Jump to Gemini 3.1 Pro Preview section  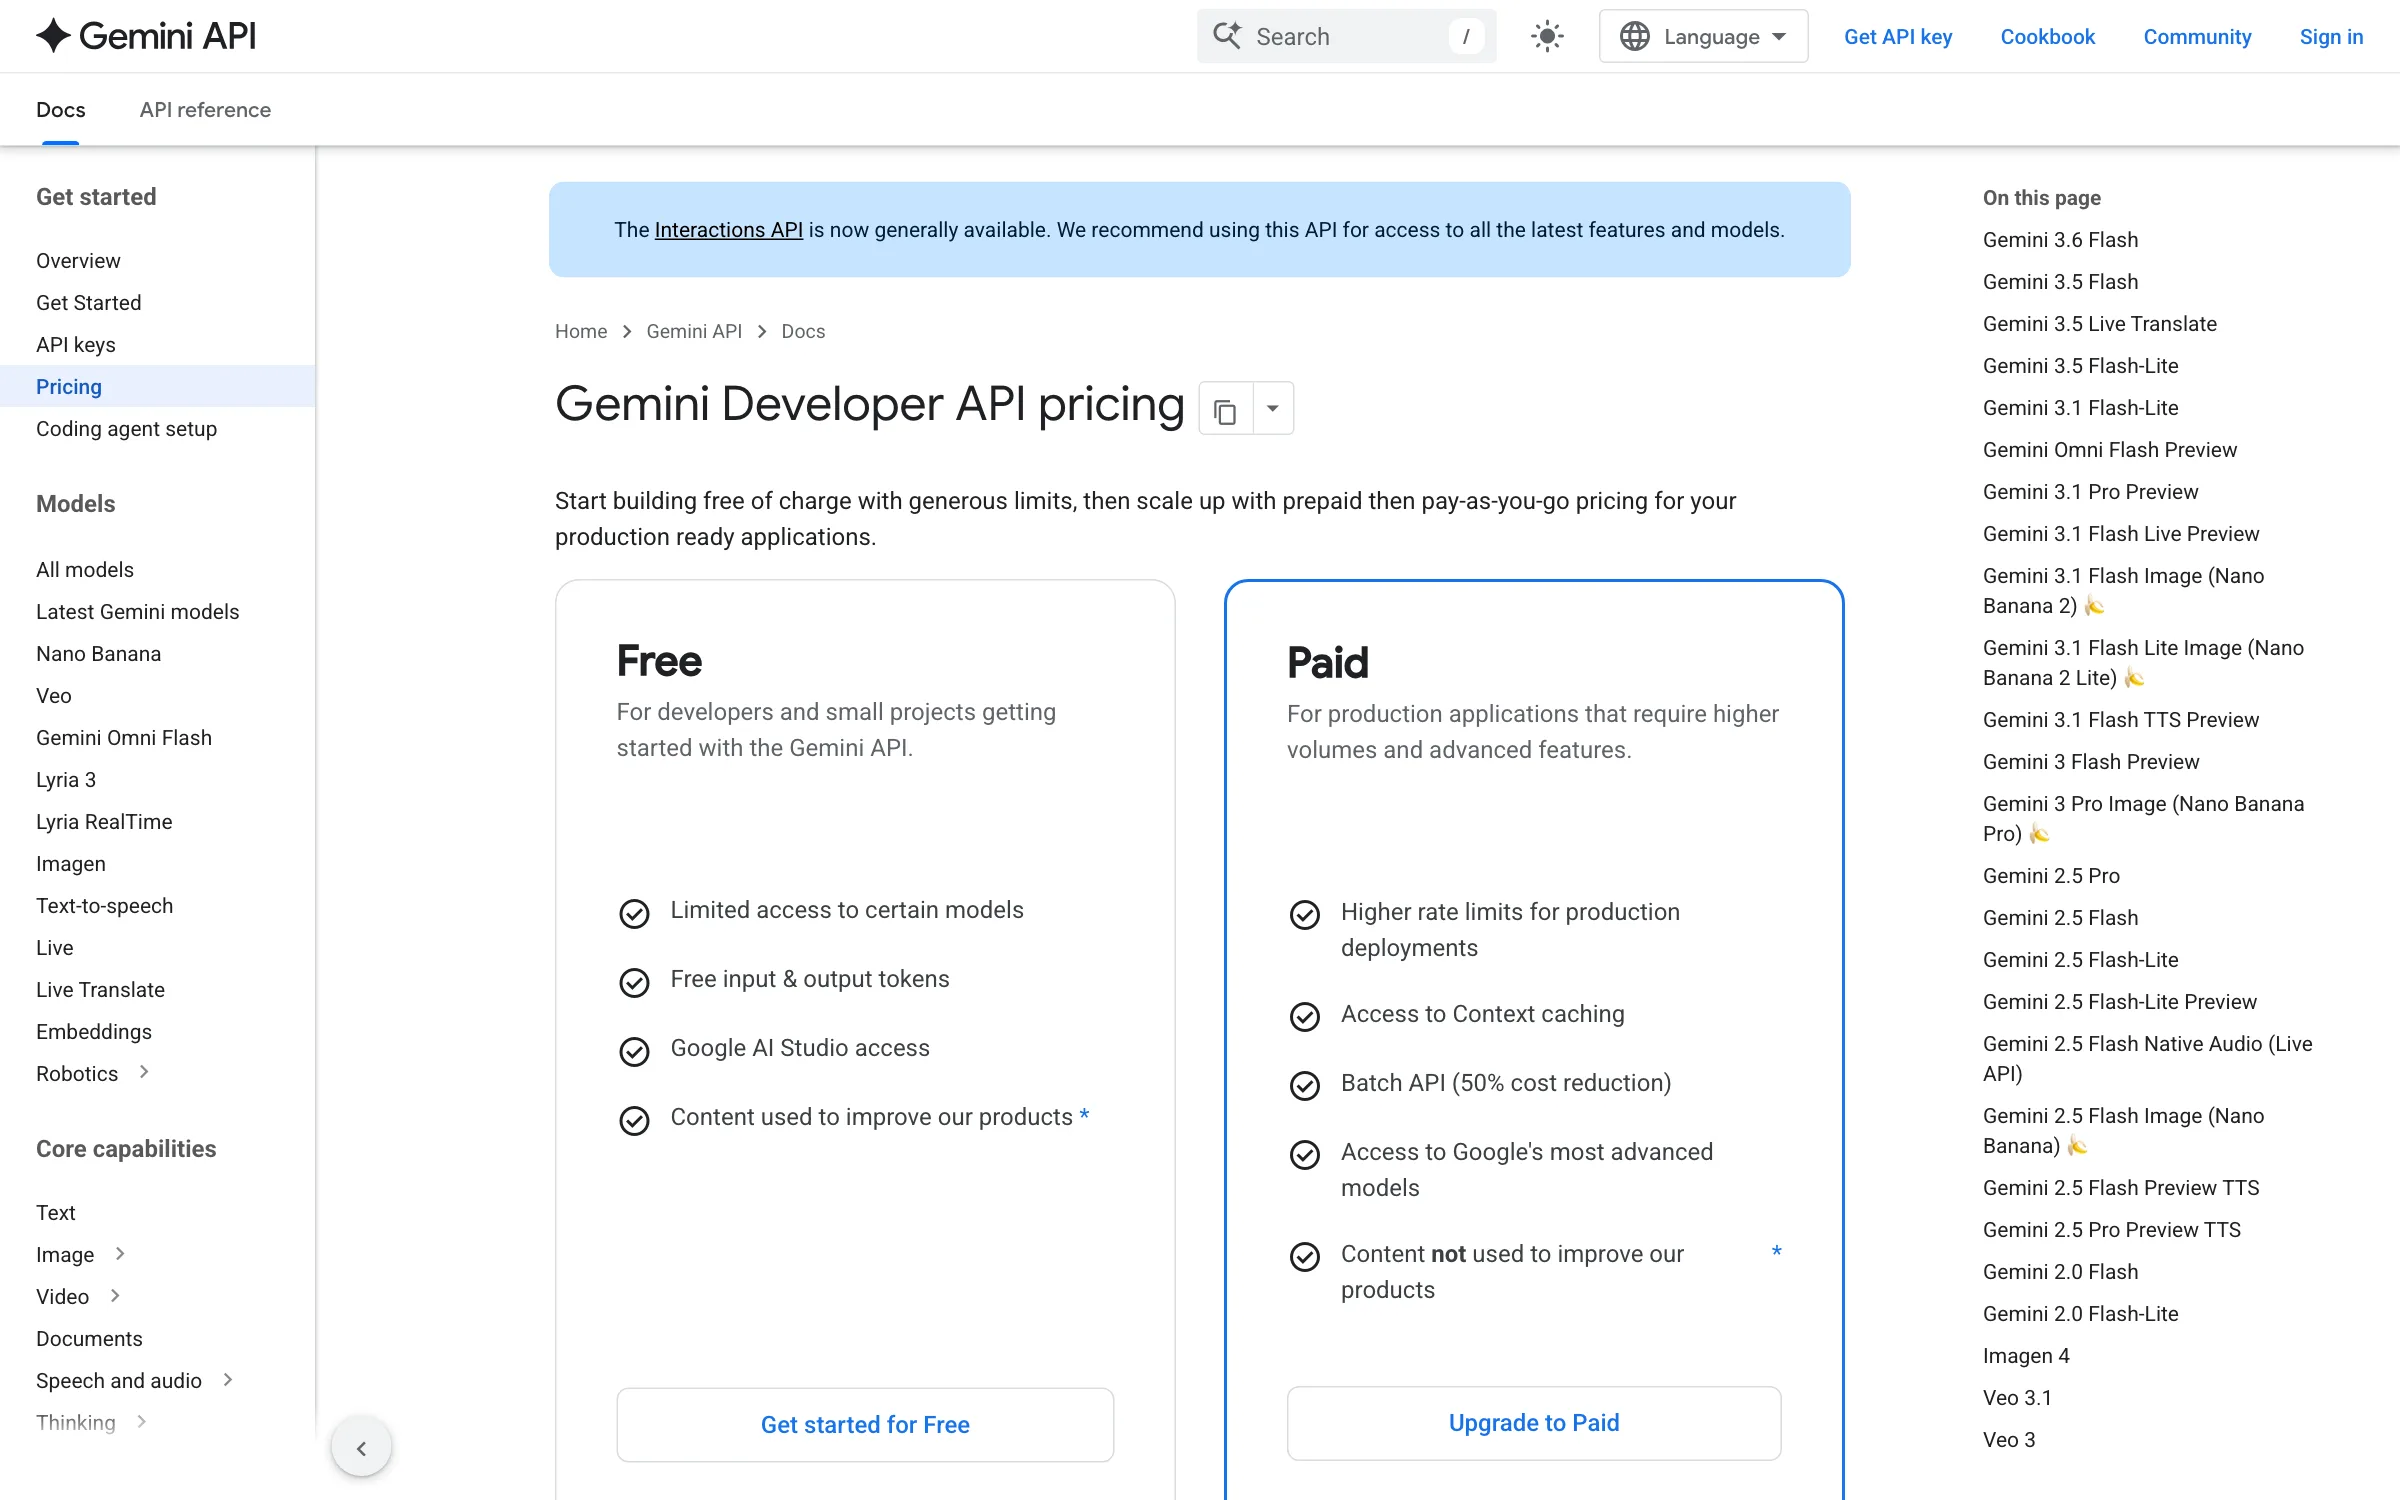tap(2090, 492)
